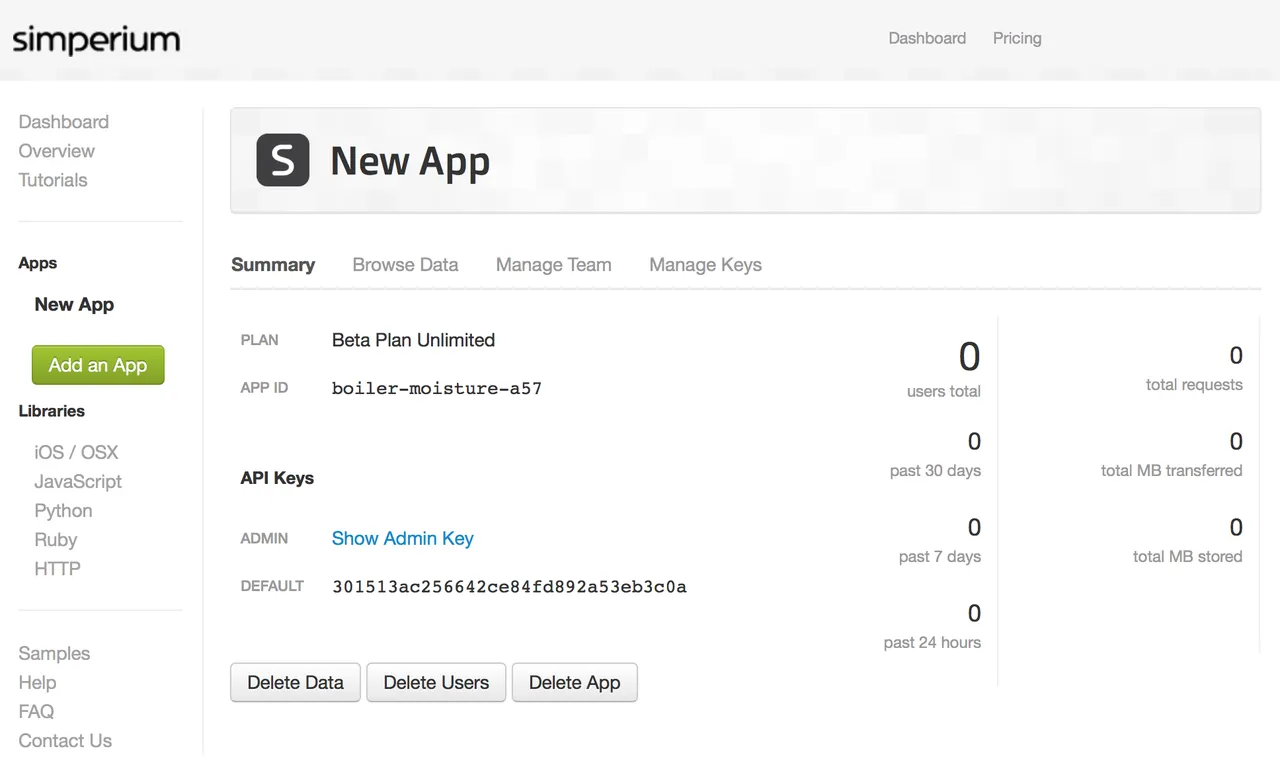This screenshot has height=763, width=1280.
Task: Click the default API key value
Action: 509,587
